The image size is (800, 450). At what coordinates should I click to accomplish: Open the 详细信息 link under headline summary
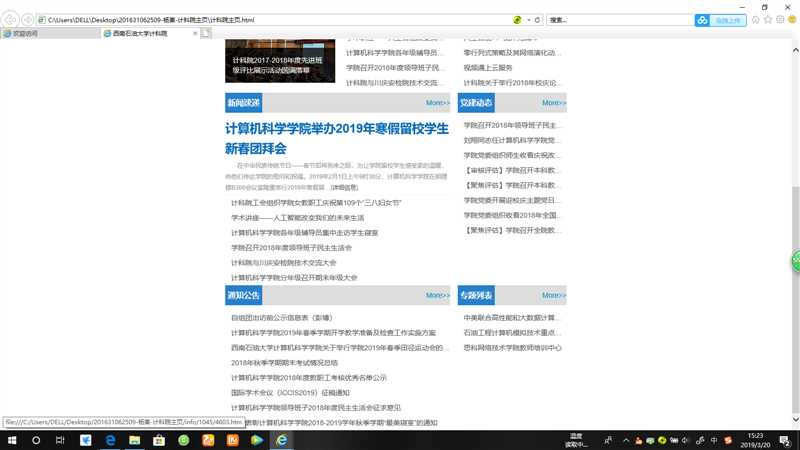coord(344,187)
